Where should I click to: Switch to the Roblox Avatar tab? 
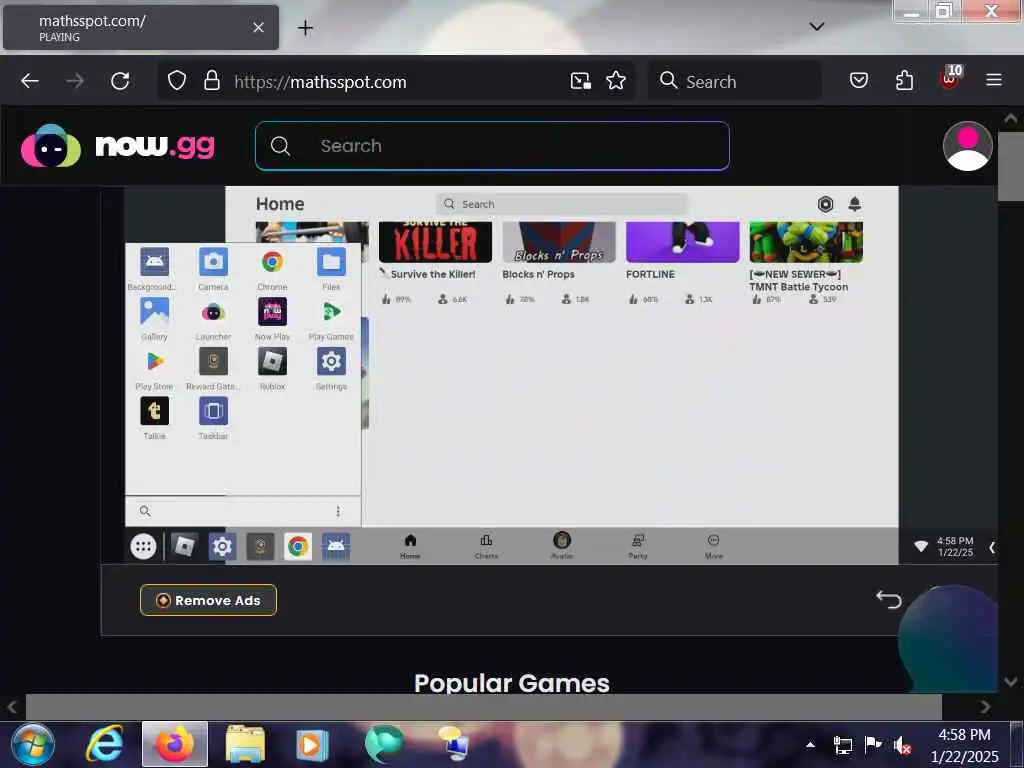pos(562,546)
